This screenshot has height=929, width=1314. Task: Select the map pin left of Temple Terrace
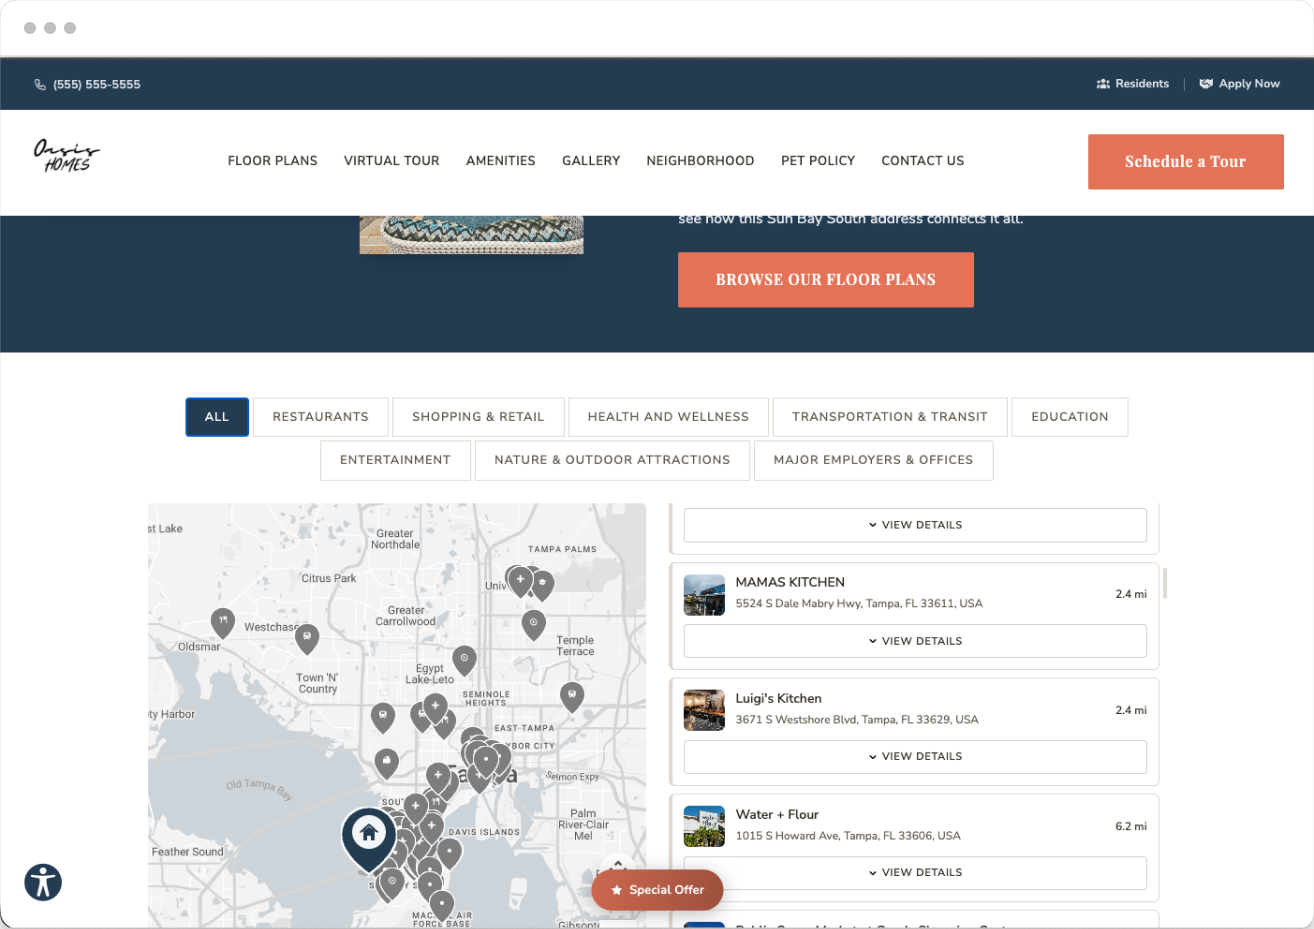(x=534, y=624)
